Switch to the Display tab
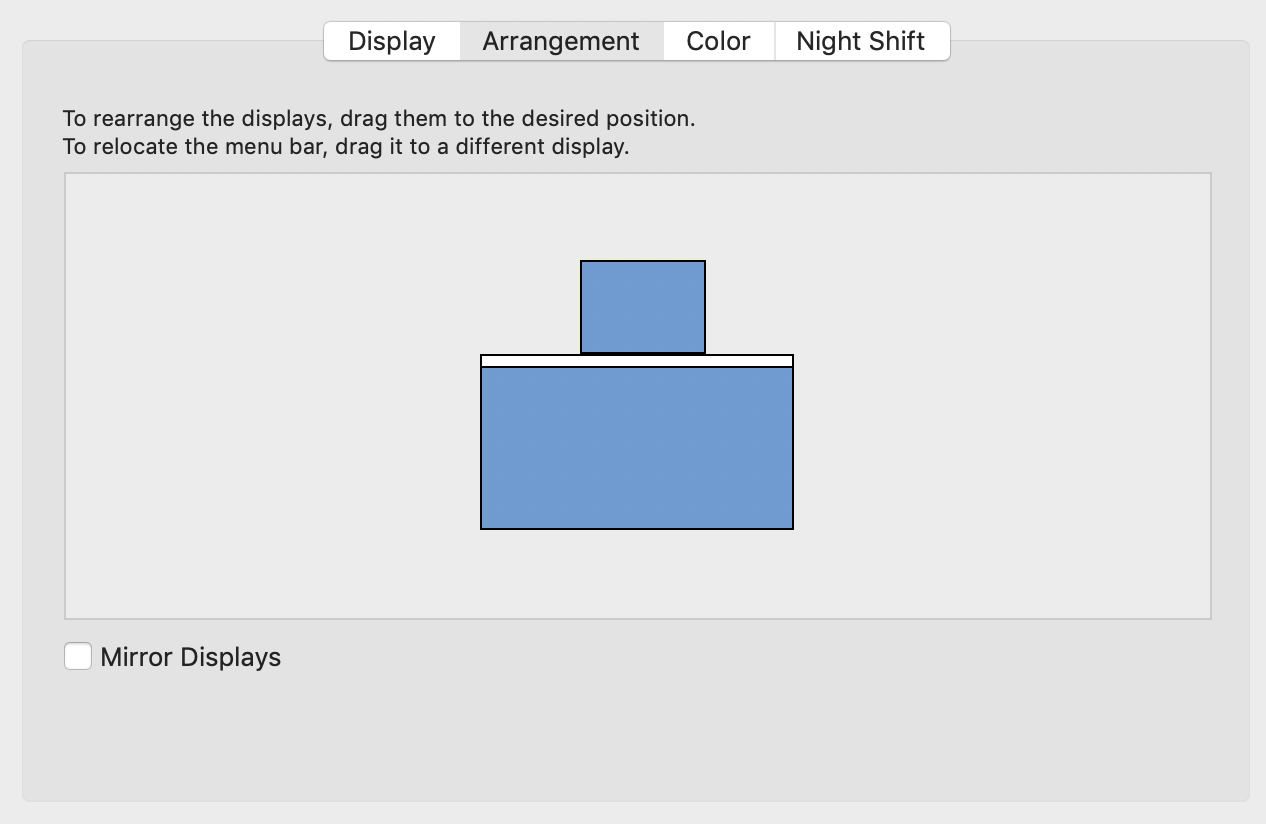 (392, 41)
